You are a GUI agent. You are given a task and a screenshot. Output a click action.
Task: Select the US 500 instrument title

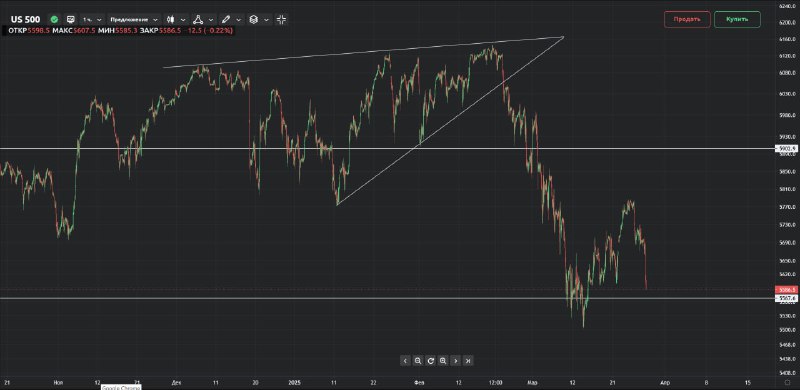25,19
